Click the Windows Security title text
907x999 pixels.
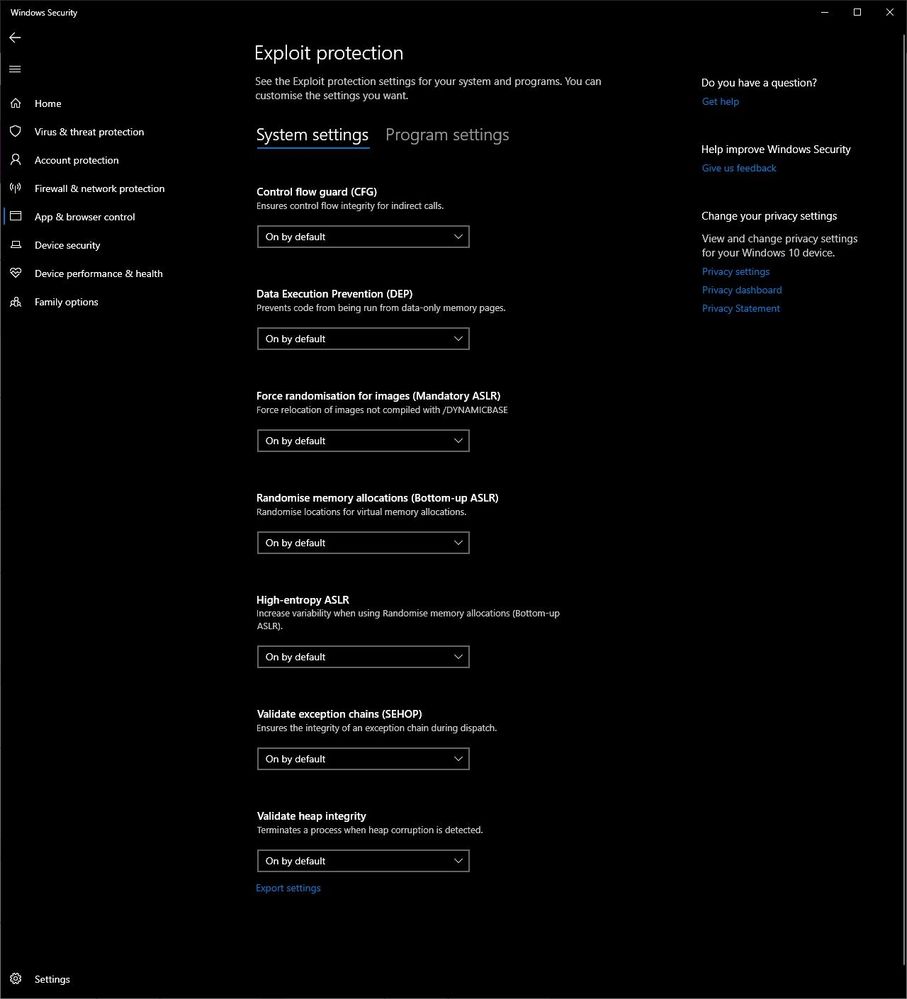(44, 13)
